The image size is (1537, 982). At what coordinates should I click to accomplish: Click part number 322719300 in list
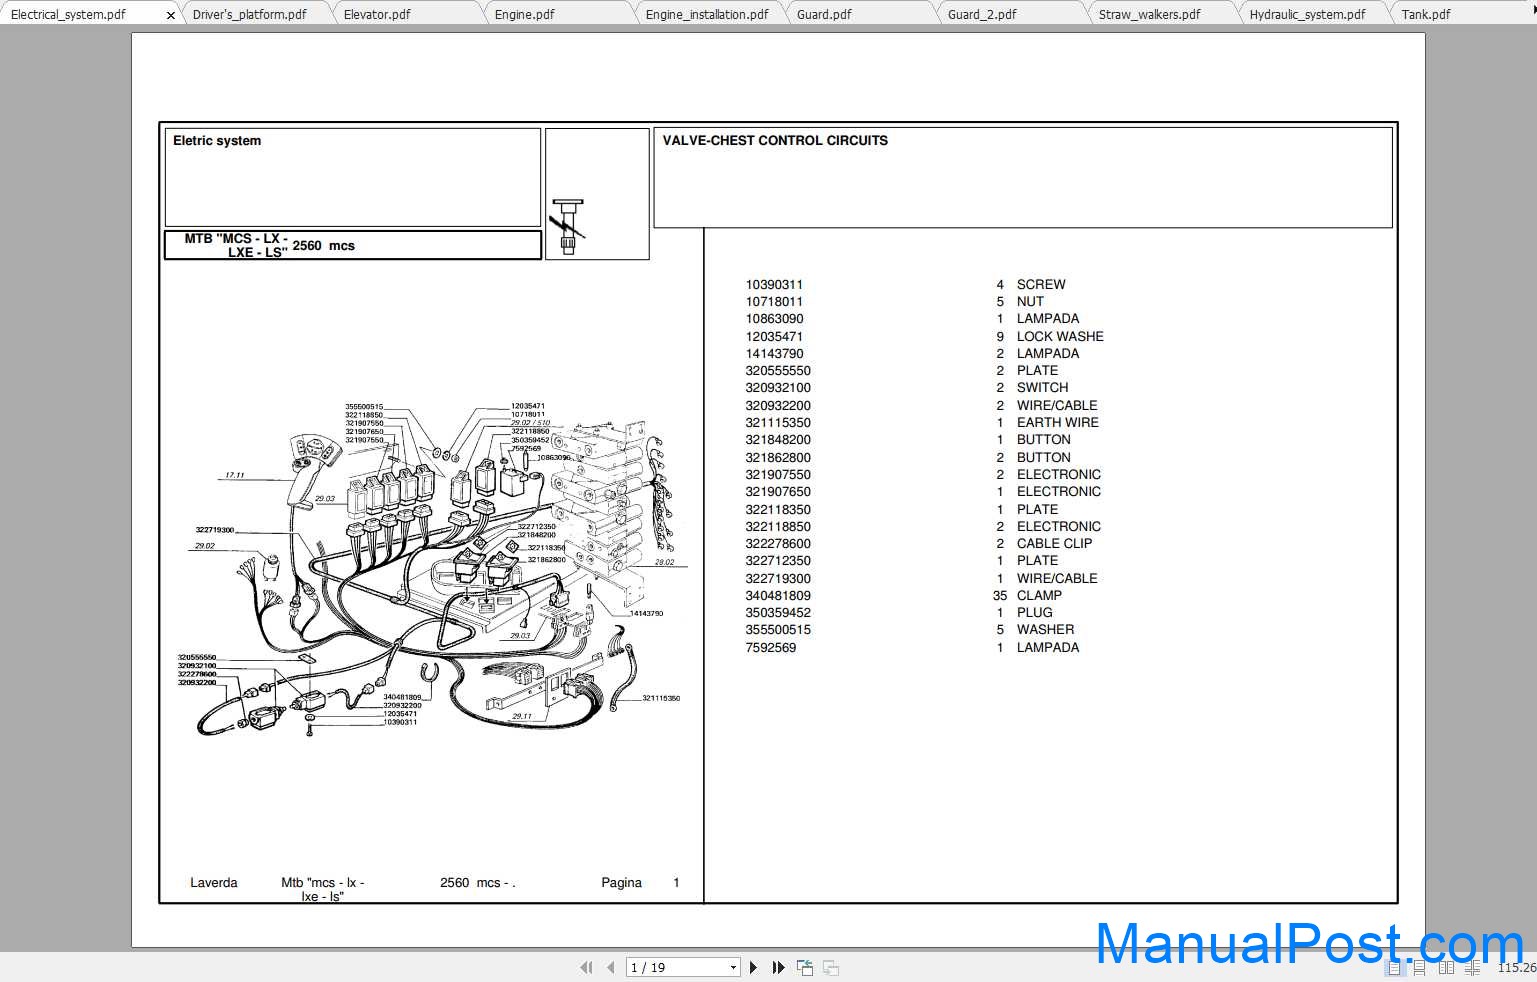coord(778,579)
